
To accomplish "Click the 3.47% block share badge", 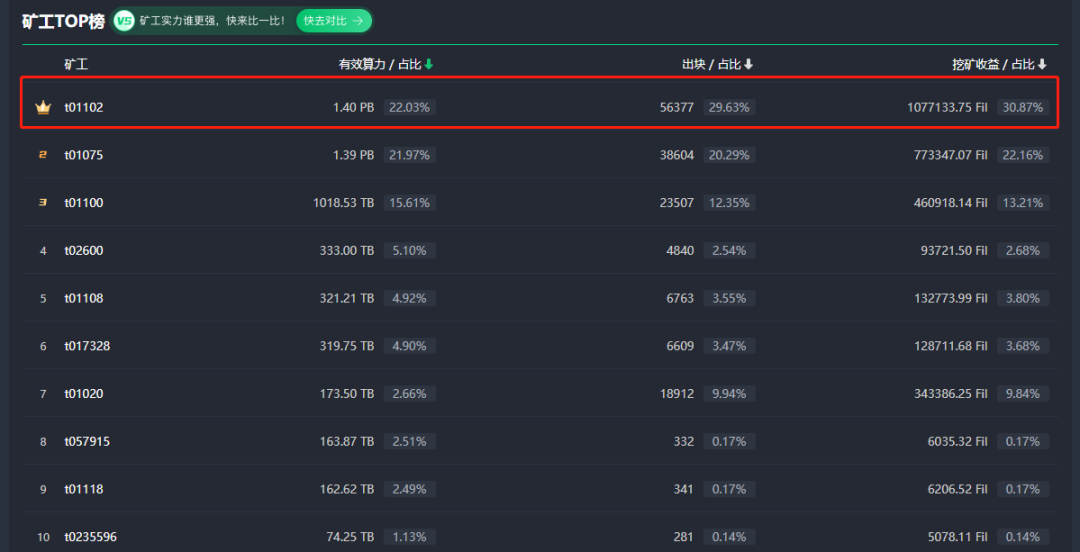I will coord(729,346).
